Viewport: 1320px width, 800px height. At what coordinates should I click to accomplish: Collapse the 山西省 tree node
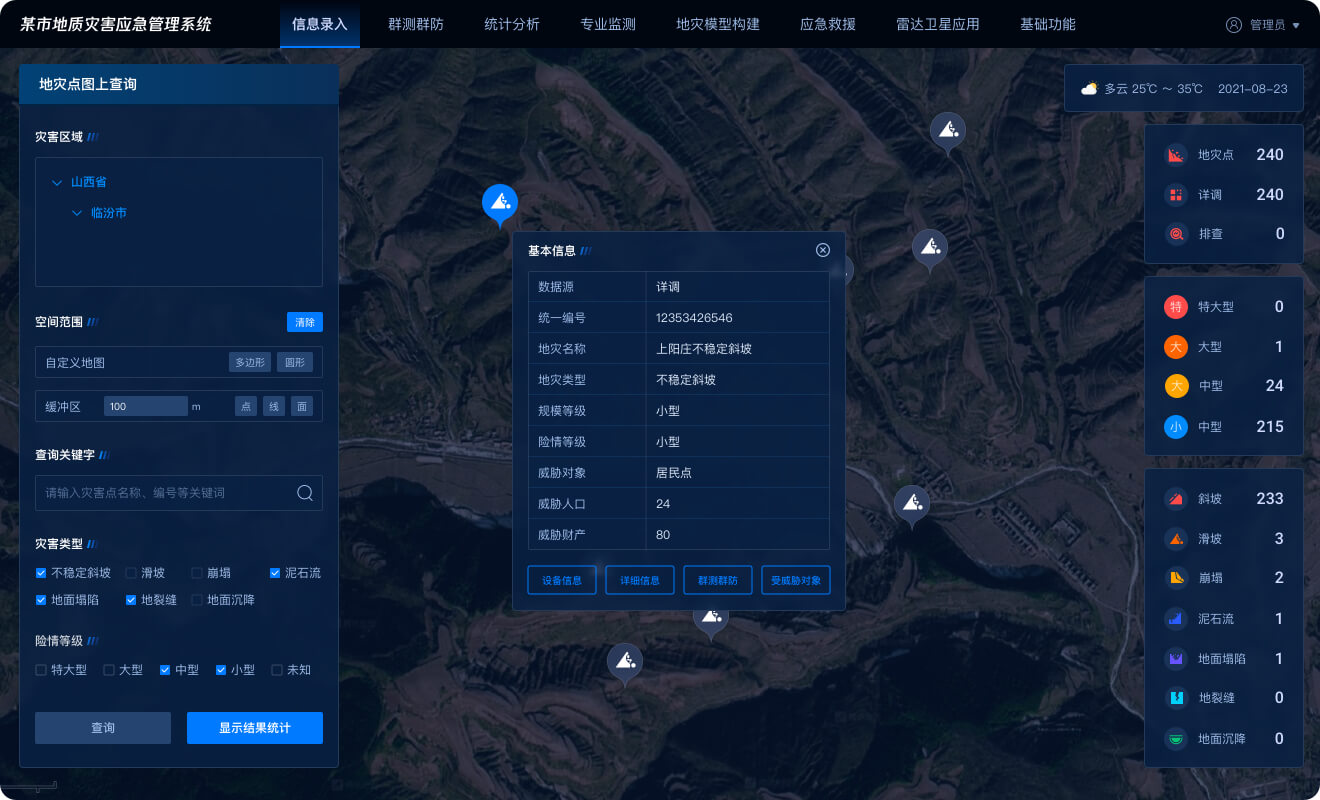point(56,183)
